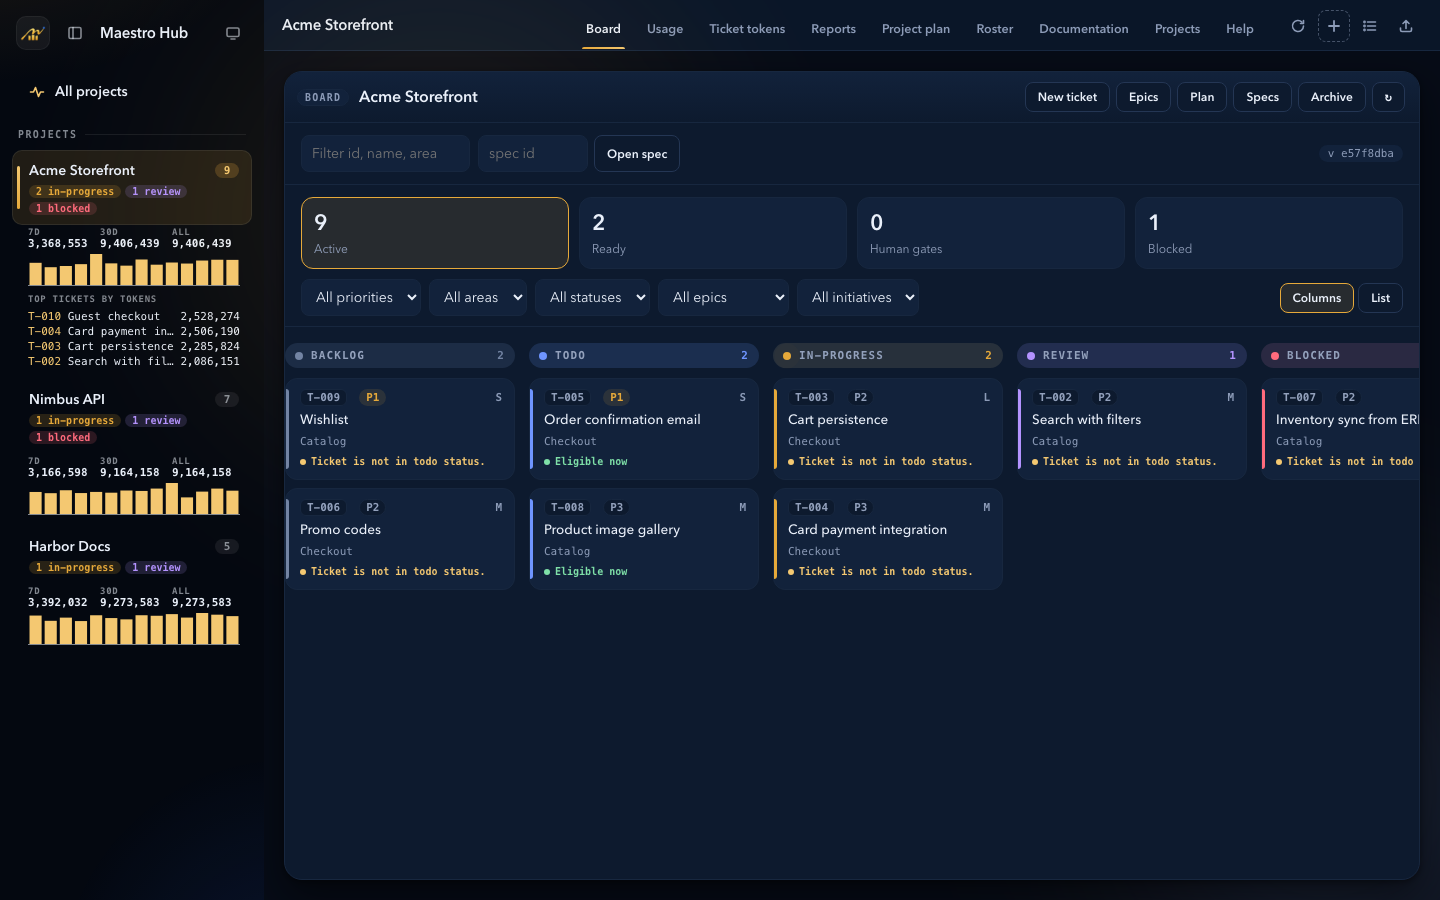Click the Specs button

point(1262,97)
